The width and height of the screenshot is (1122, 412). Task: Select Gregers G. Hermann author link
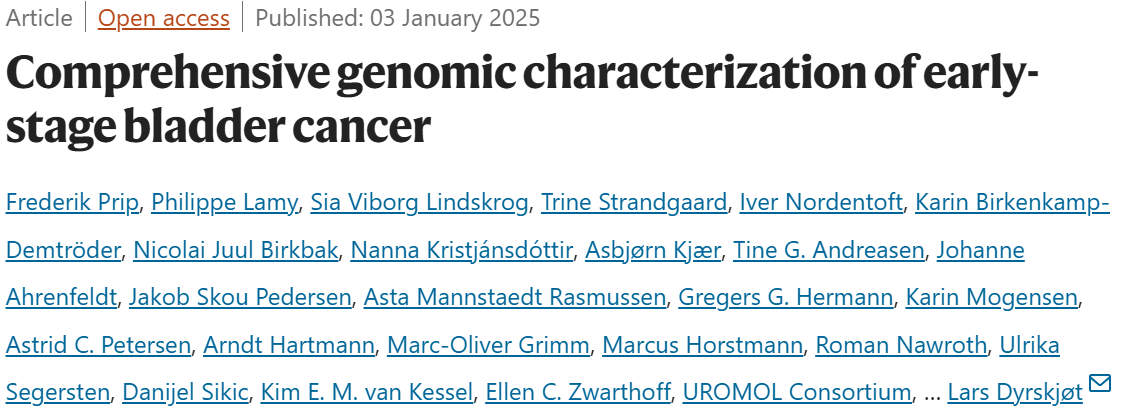click(786, 298)
